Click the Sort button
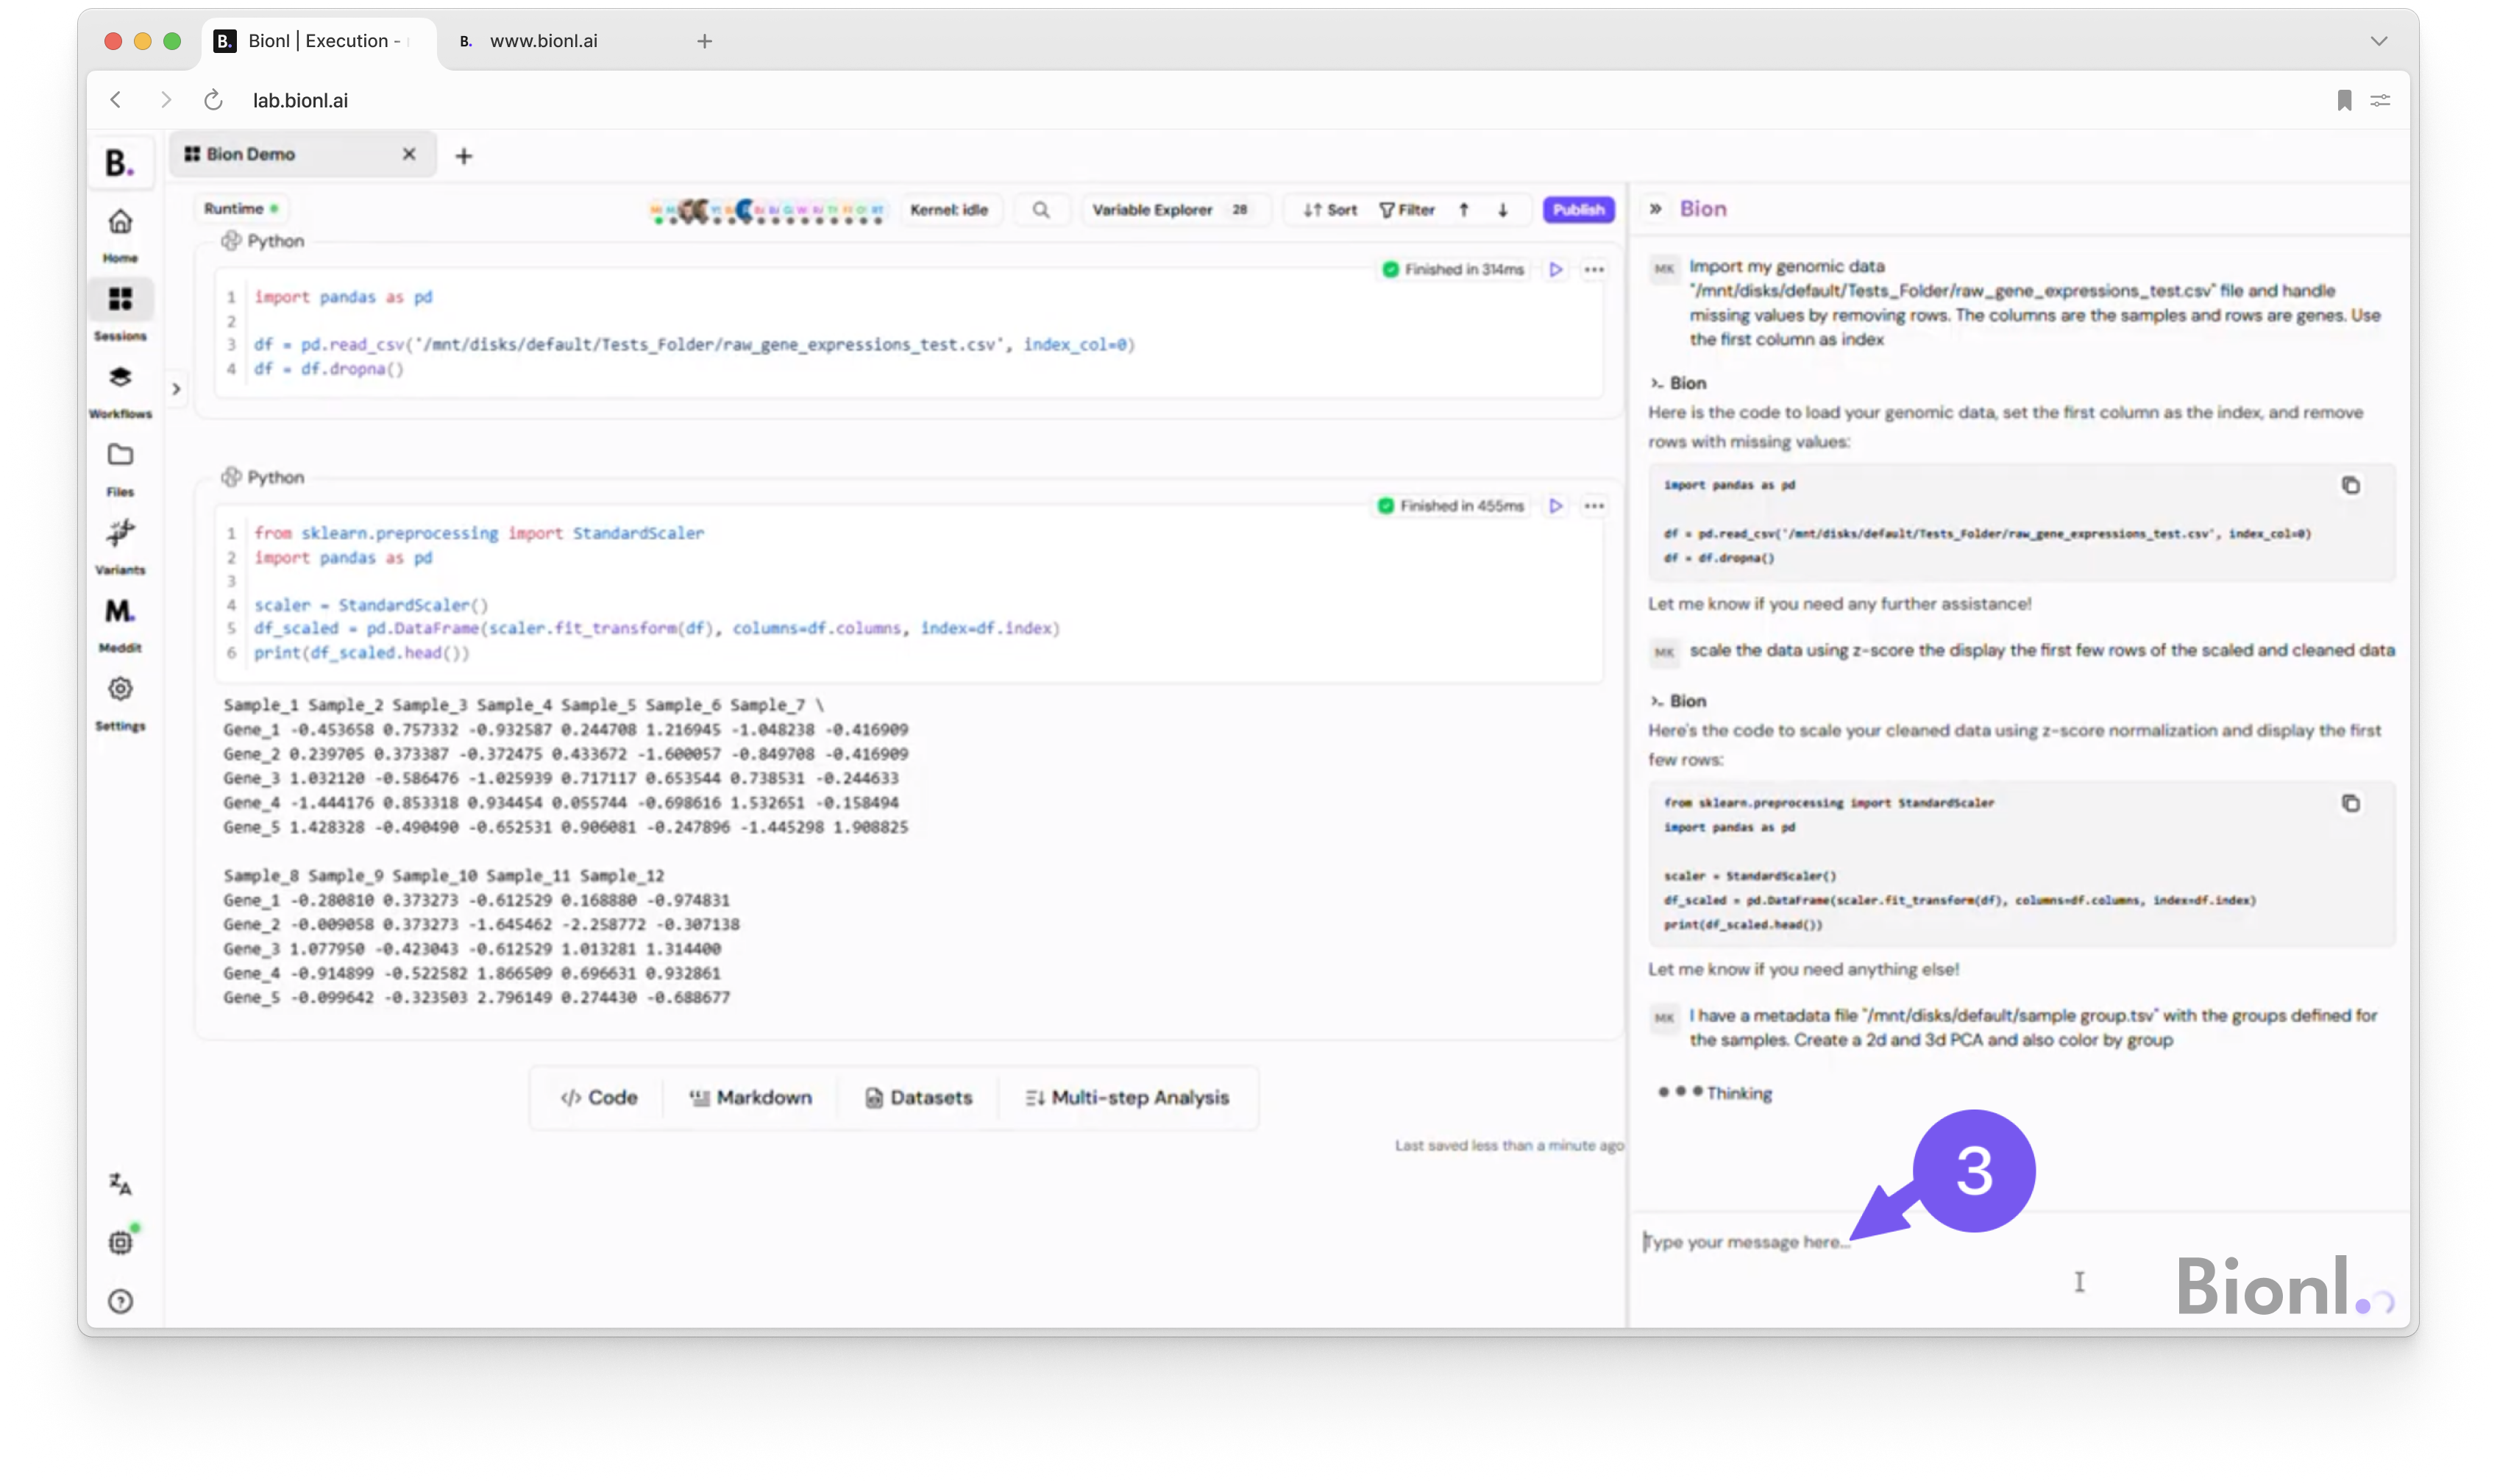 click(1329, 210)
